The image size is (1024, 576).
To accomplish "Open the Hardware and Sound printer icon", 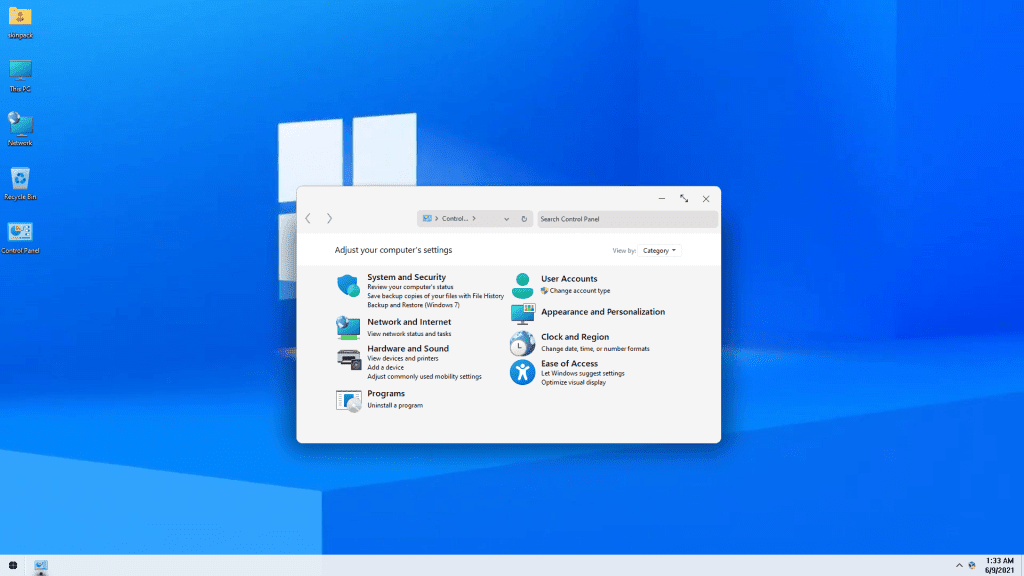I will tap(349, 359).
